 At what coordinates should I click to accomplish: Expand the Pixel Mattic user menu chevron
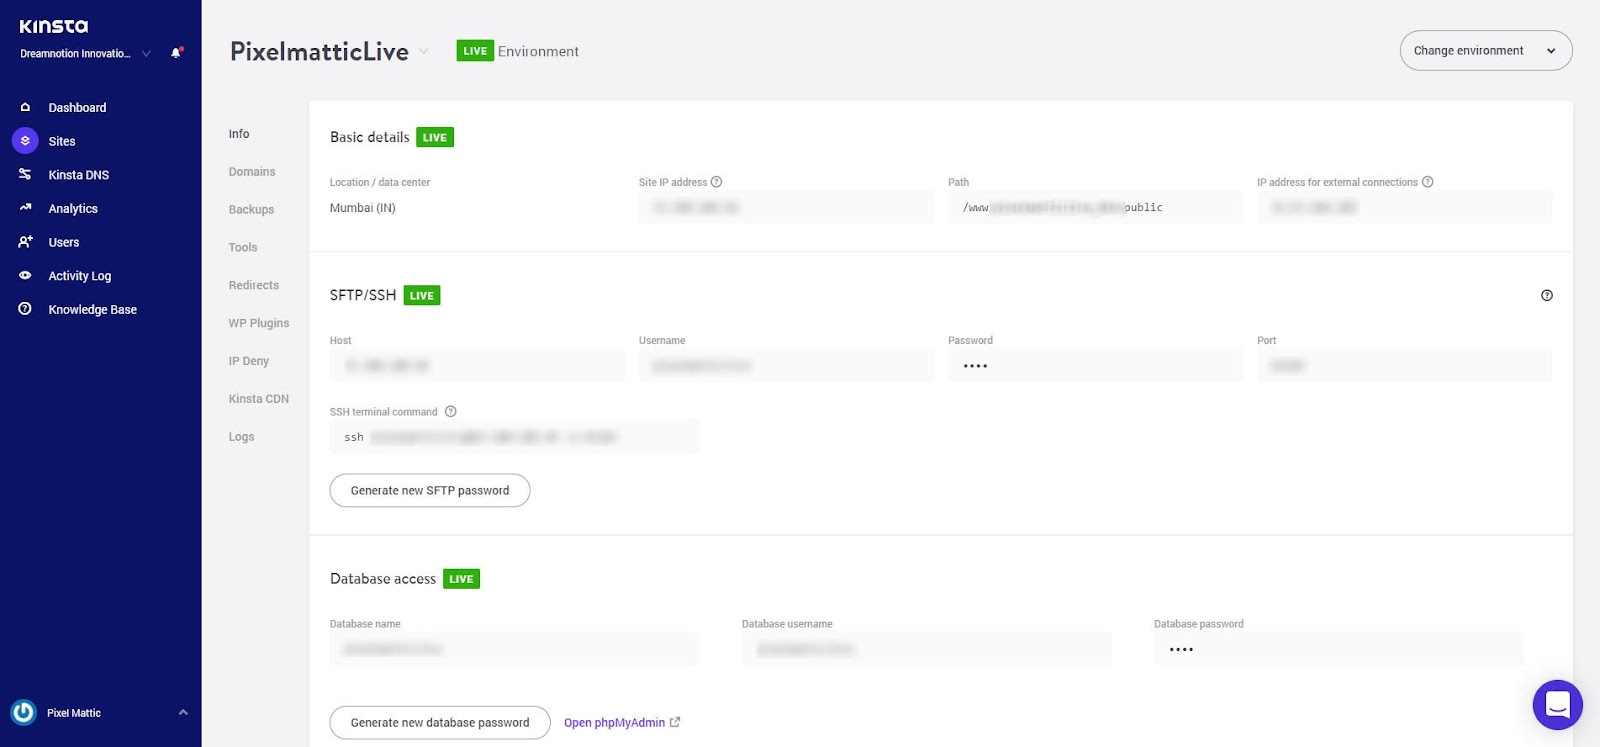(183, 712)
